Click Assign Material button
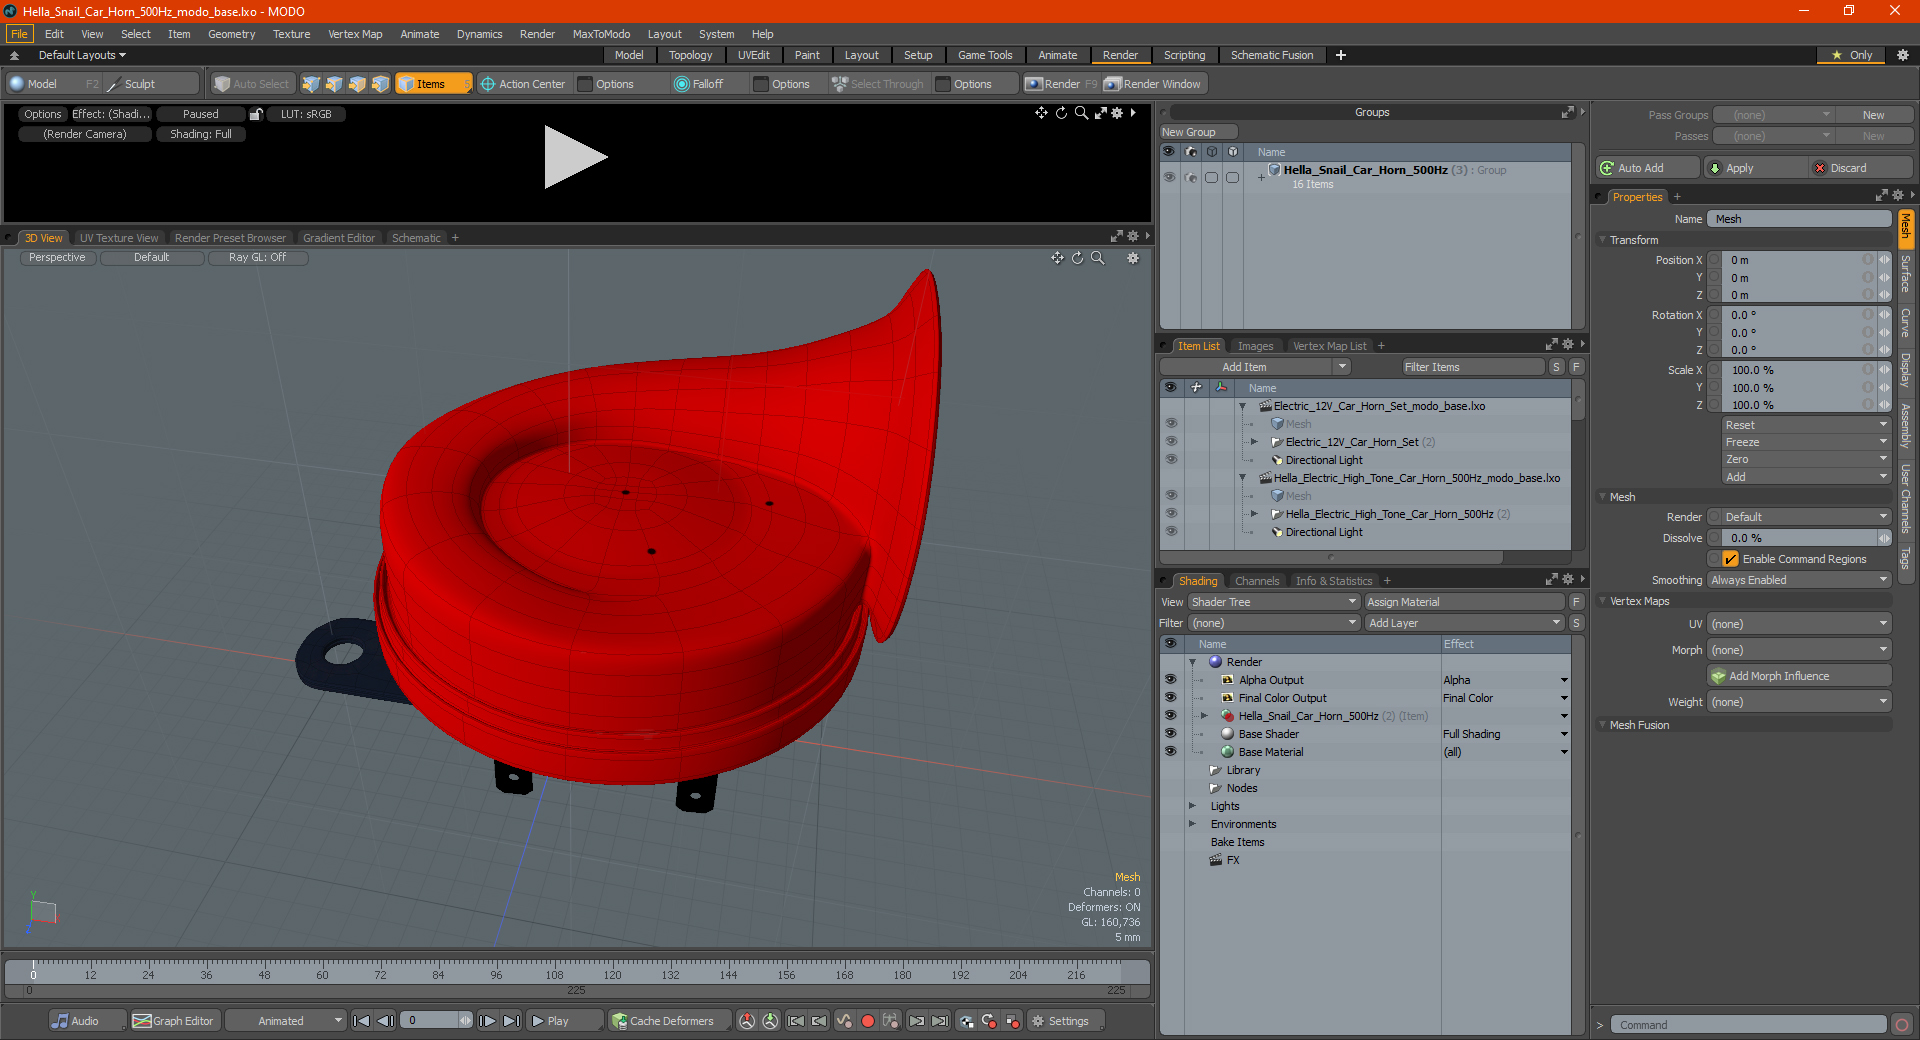Viewport: 1920px width, 1040px height. tap(1464, 602)
